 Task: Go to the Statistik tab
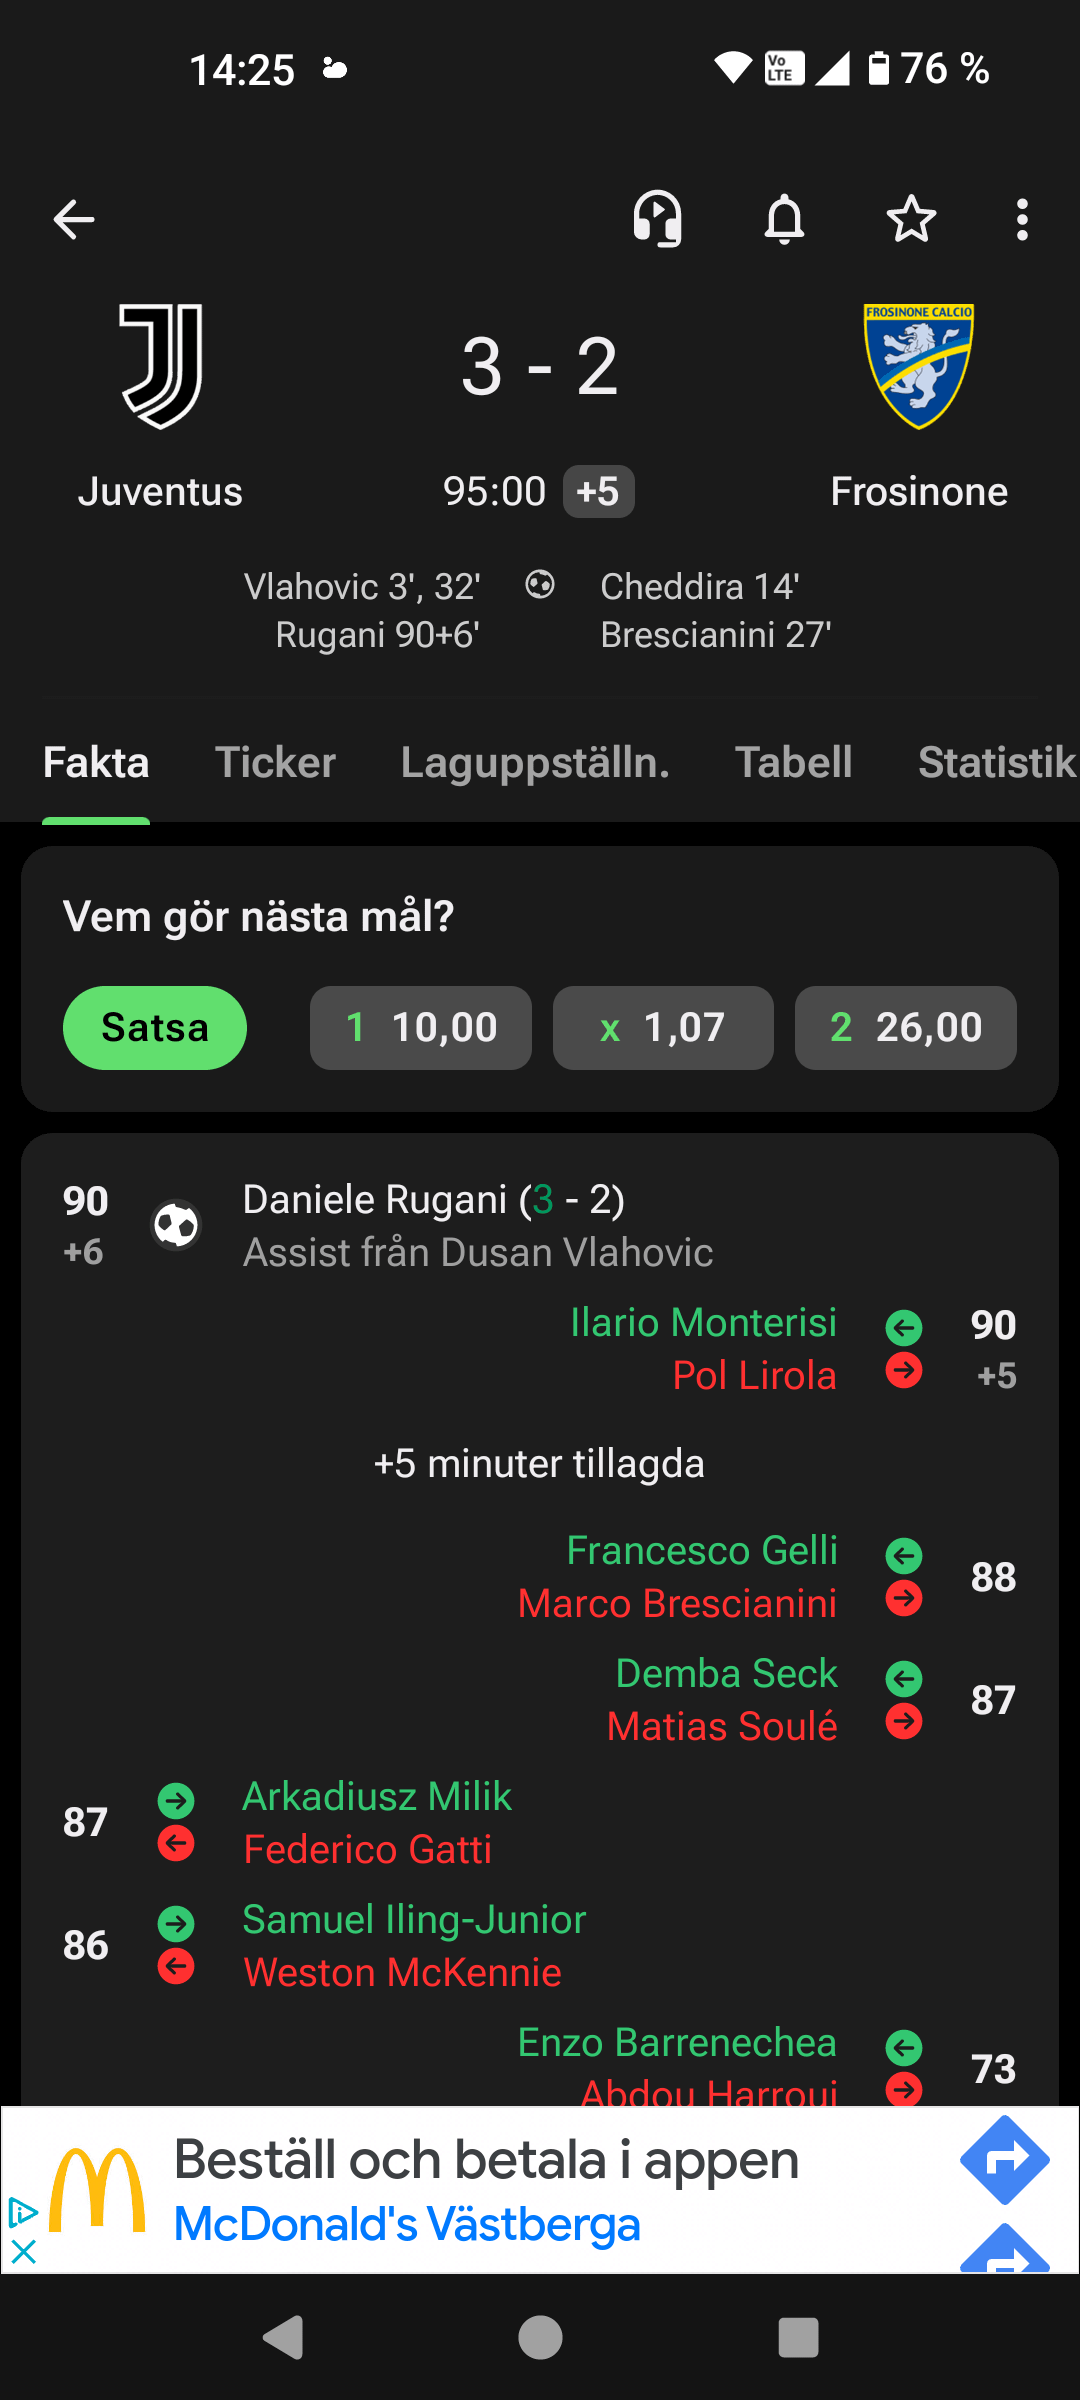[x=996, y=762]
